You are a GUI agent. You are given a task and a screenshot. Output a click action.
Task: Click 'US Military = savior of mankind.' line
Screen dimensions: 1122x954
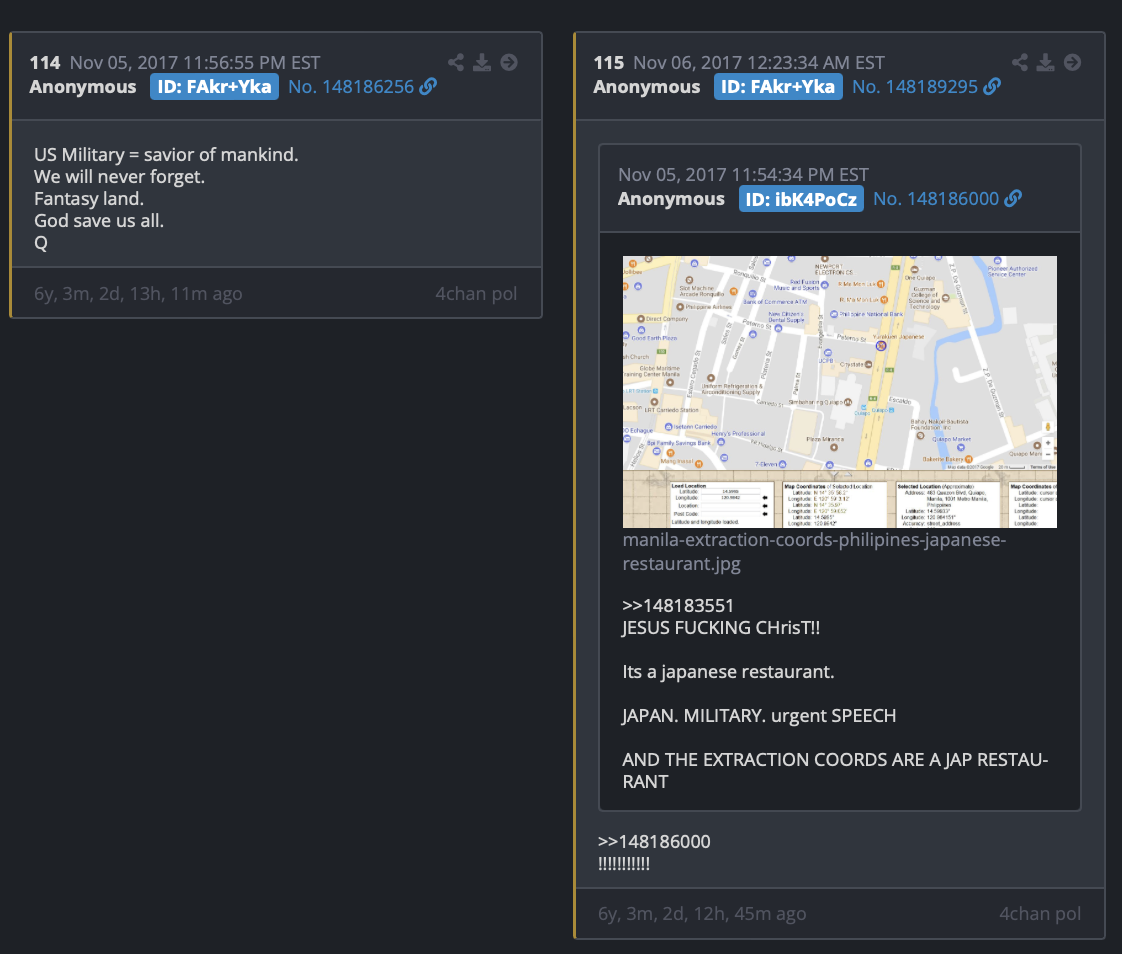point(166,155)
